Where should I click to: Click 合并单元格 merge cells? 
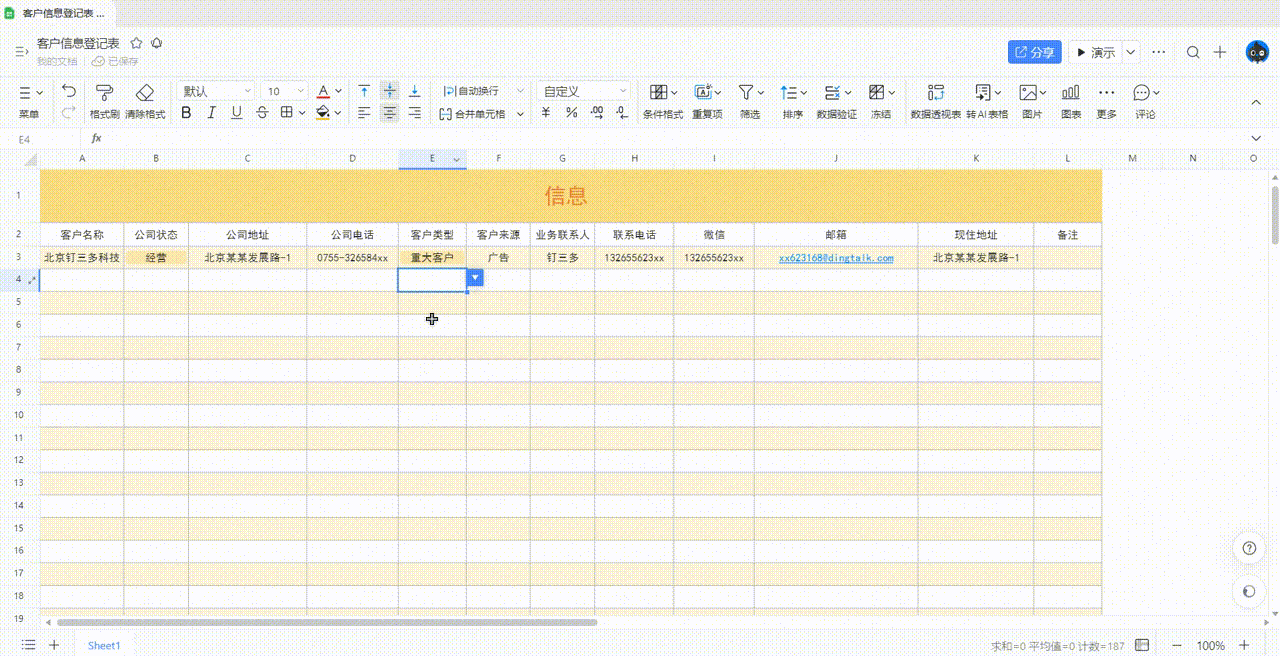coord(472,114)
